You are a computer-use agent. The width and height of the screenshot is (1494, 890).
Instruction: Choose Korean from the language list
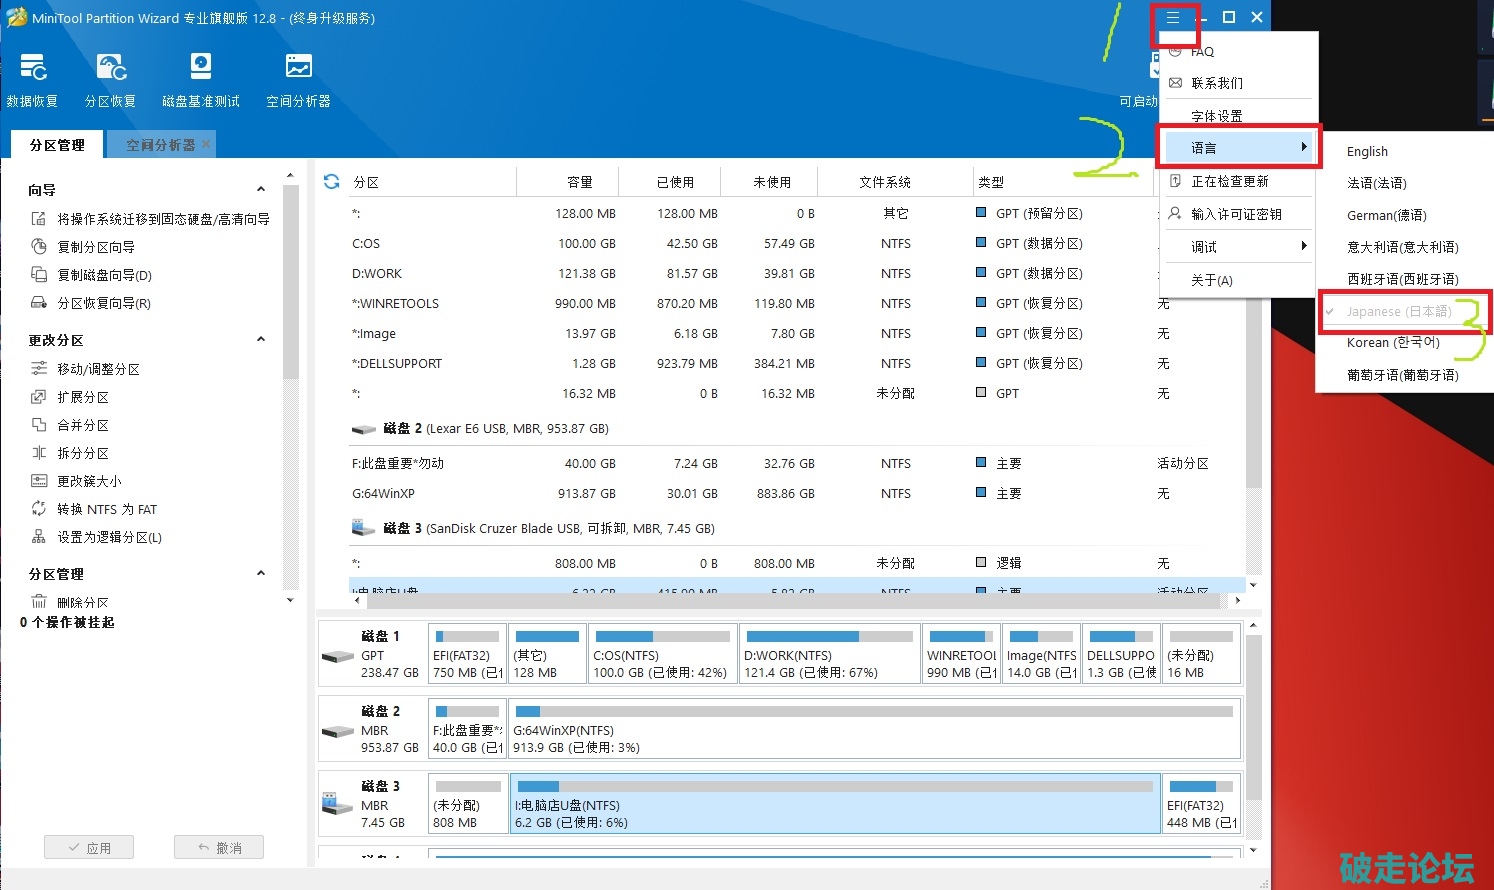coord(1393,343)
